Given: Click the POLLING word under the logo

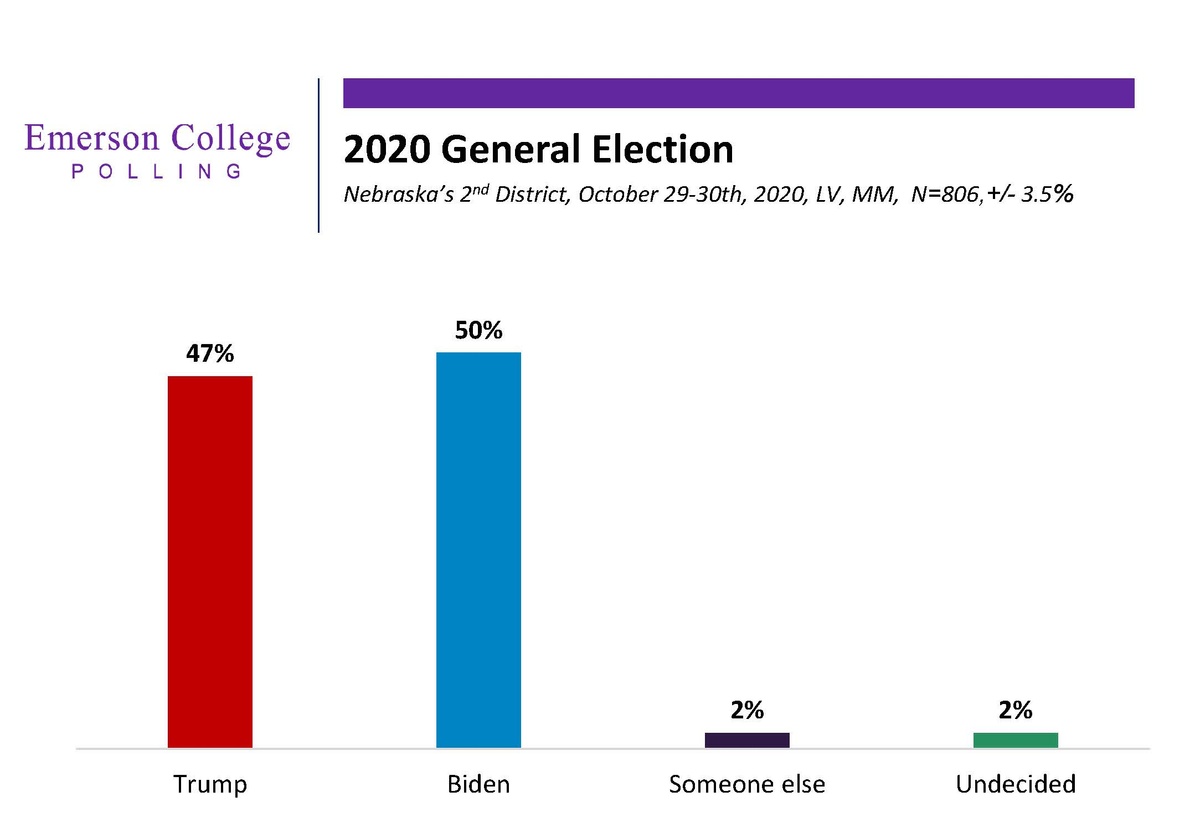Looking at the screenshot, I should pos(158,171).
